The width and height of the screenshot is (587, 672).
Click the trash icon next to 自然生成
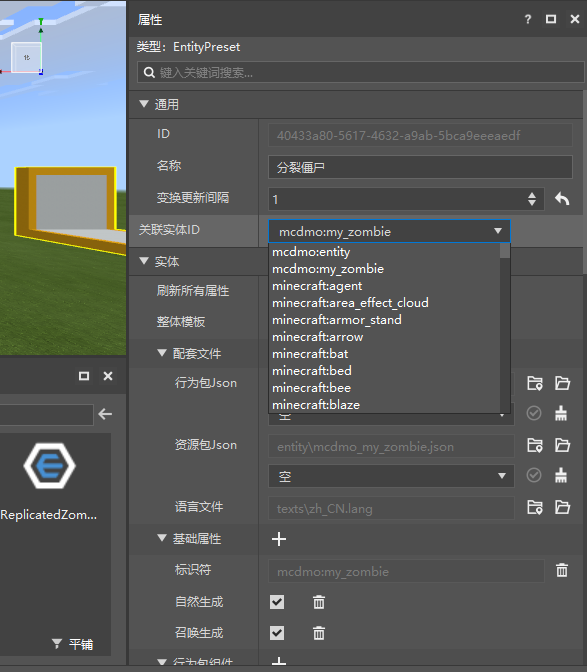tap(319, 602)
